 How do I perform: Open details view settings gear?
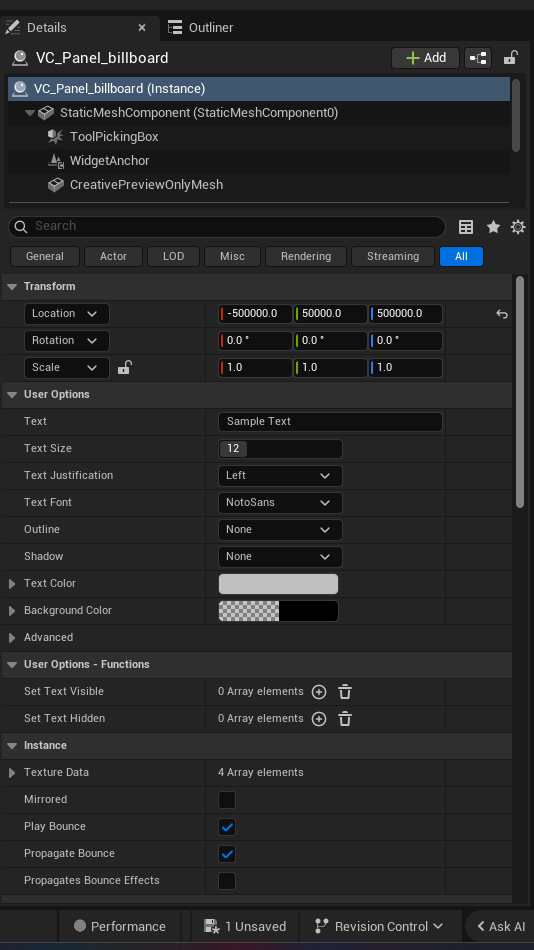(x=518, y=227)
